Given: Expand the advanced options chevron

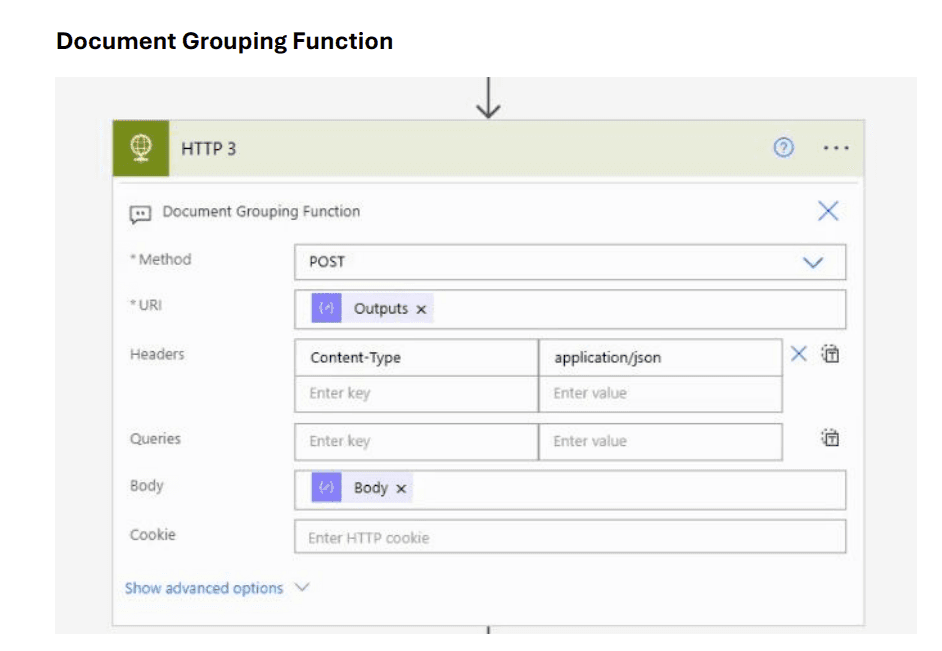Looking at the screenshot, I should 302,587.
